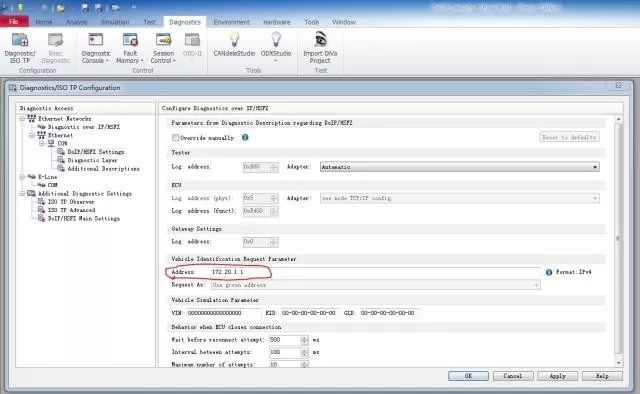Click the Cancel button
The width and height of the screenshot is (640, 394).
click(513, 376)
